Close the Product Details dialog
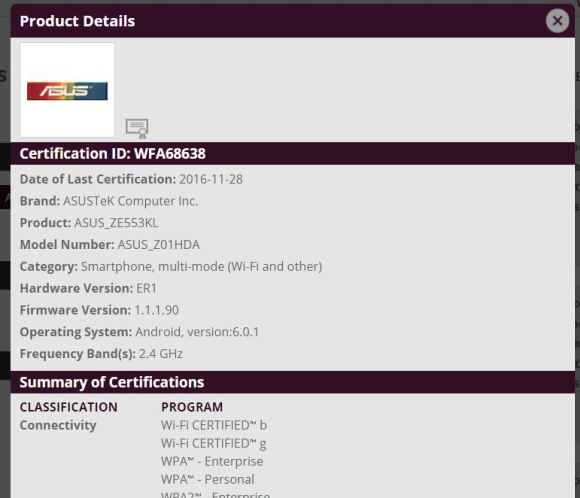The width and height of the screenshot is (580, 498). tap(557, 21)
